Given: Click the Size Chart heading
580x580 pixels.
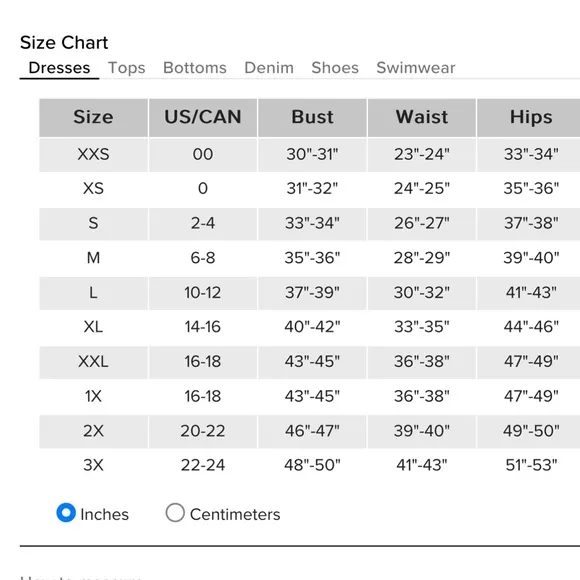Looking at the screenshot, I should [x=64, y=43].
